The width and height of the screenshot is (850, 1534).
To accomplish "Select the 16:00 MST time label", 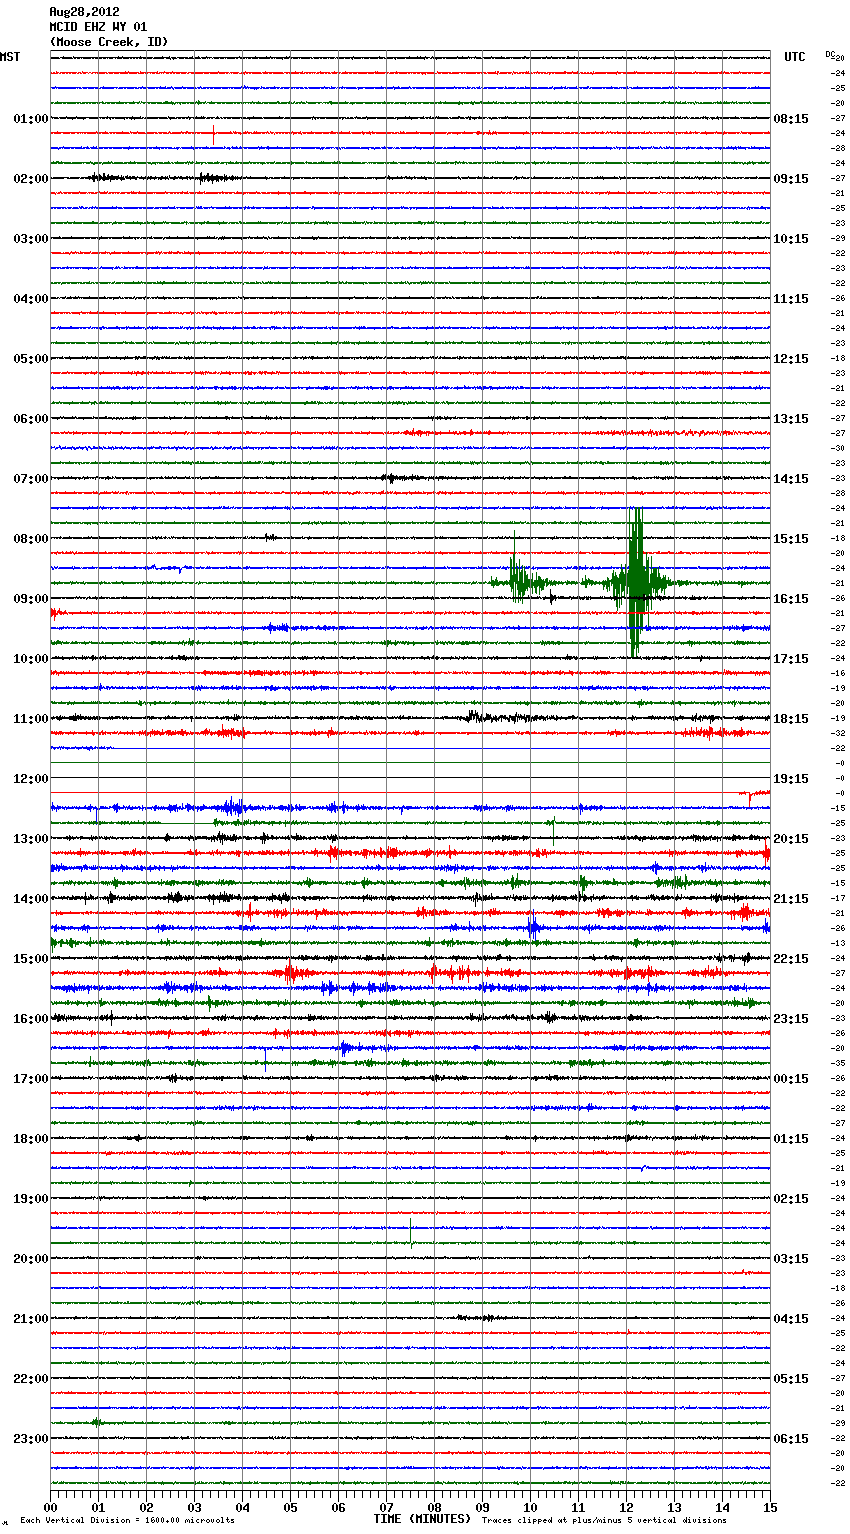I will [31, 1019].
